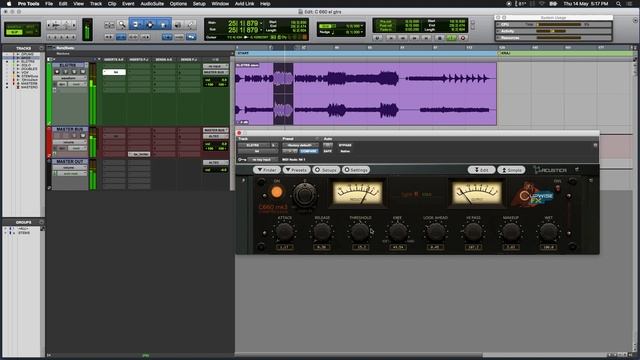Open the plug-in Finder dropdown

[x=267, y=170]
